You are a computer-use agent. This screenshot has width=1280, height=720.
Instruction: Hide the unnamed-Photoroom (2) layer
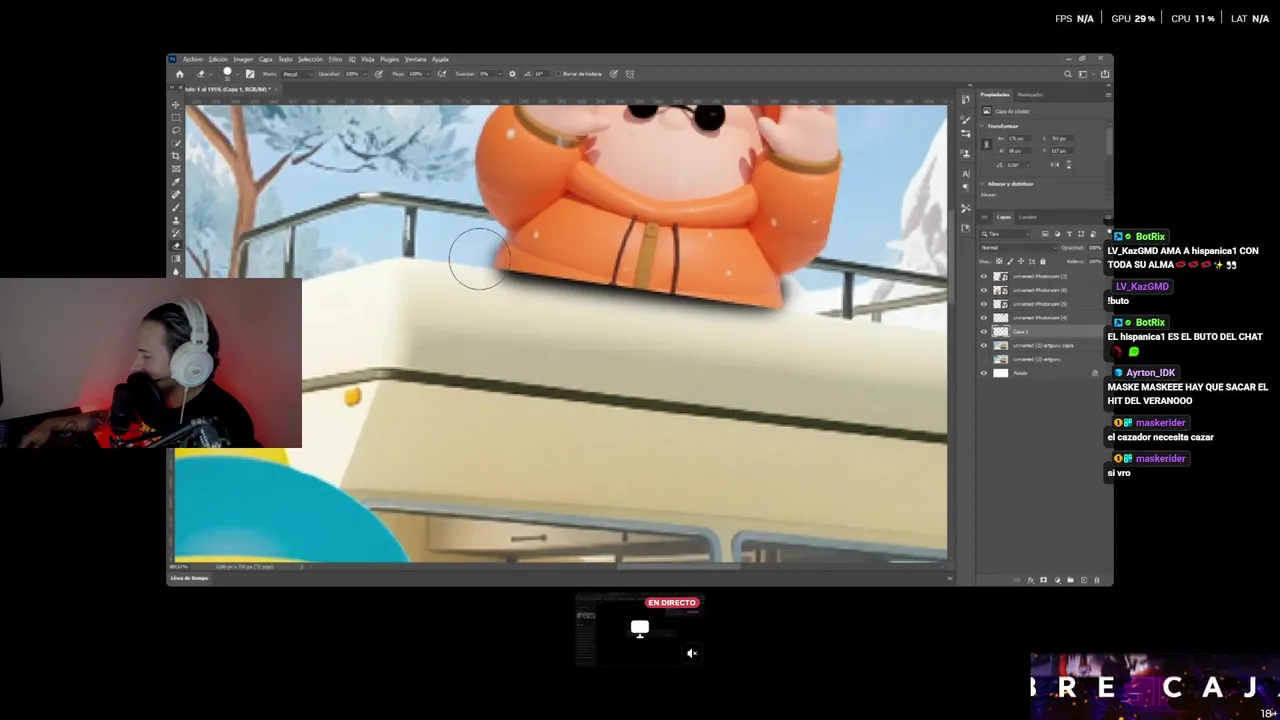coord(983,276)
